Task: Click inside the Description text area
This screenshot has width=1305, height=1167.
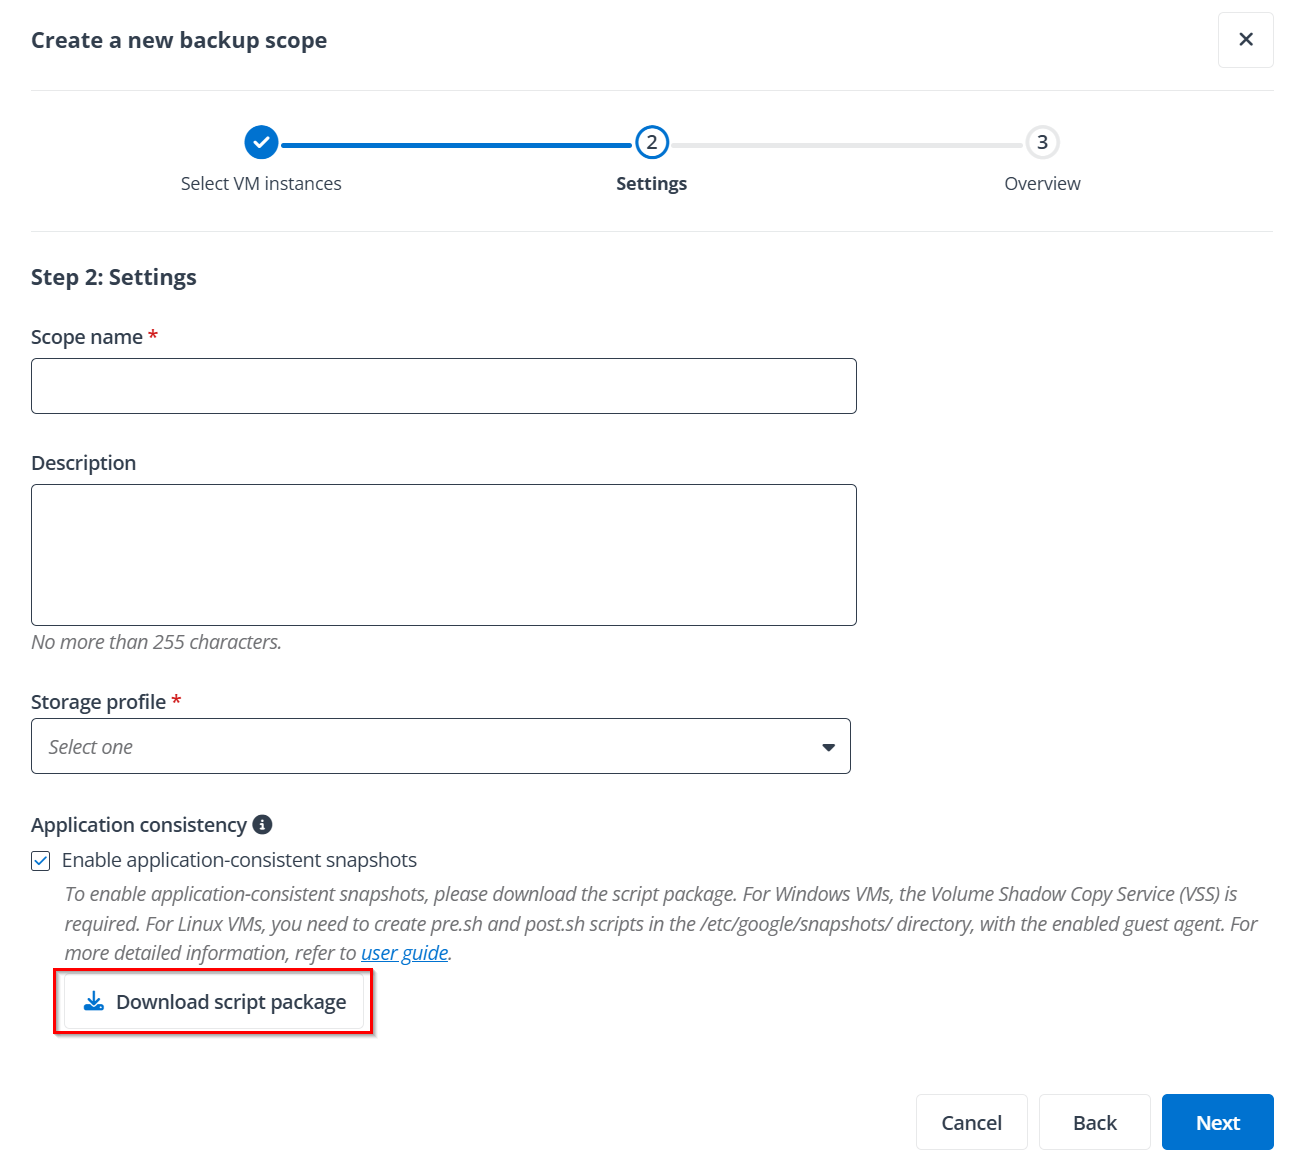Action: pos(443,555)
